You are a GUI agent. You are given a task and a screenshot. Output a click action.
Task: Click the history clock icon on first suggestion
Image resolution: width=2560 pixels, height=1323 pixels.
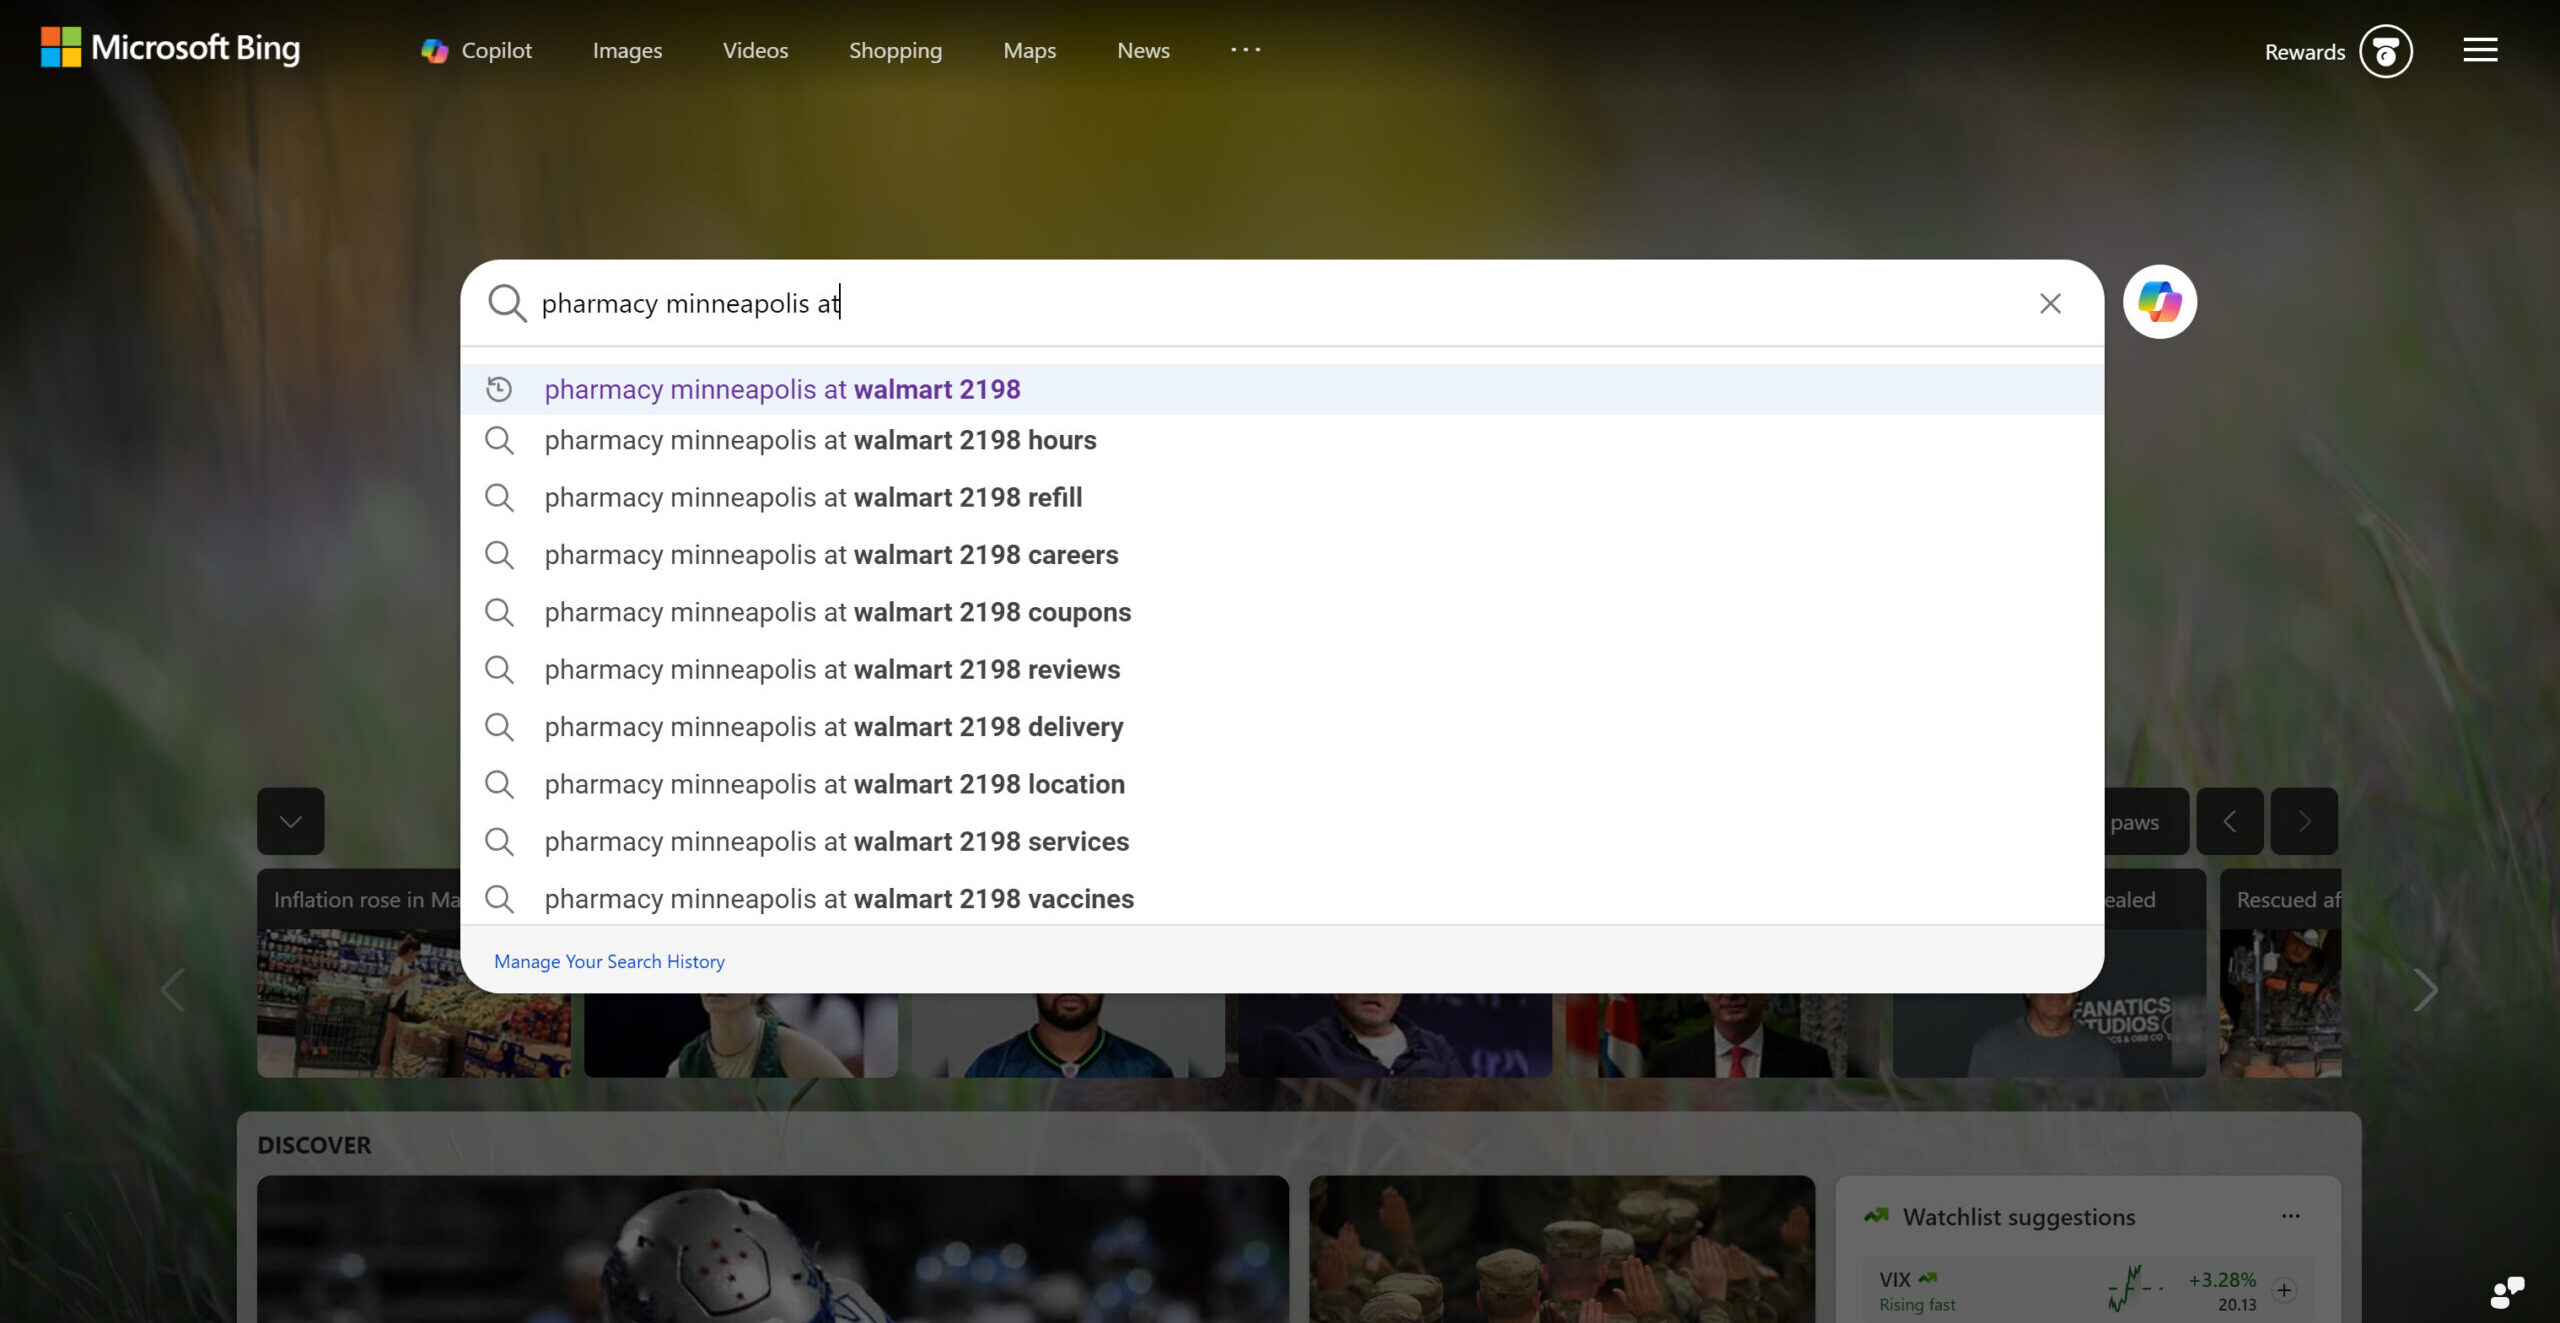point(500,389)
